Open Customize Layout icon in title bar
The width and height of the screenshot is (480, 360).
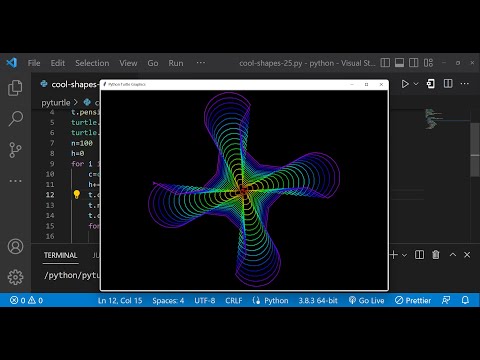click(428, 63)
